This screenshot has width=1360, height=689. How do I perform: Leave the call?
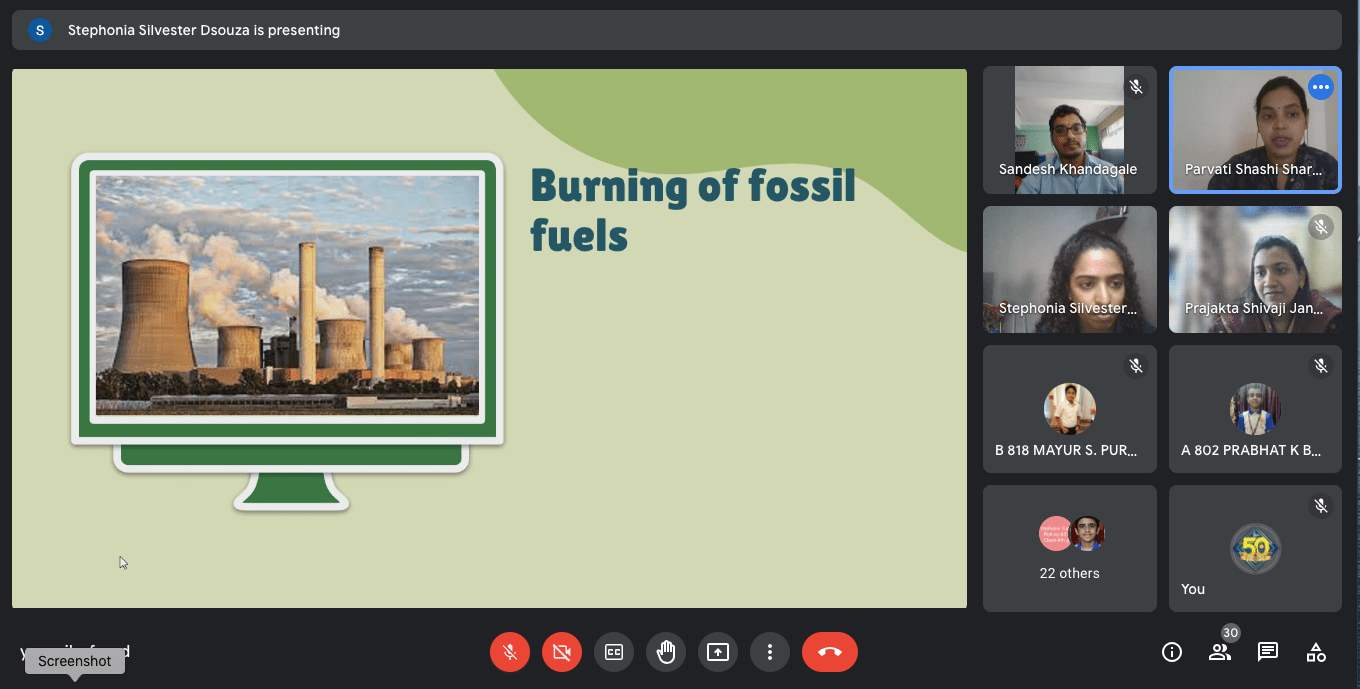[x=829, y=651]
